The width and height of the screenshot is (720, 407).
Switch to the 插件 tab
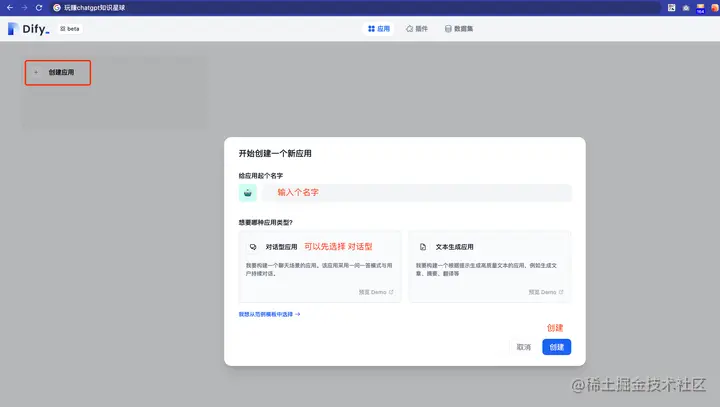pyautogui.click(x=417, y=28)
